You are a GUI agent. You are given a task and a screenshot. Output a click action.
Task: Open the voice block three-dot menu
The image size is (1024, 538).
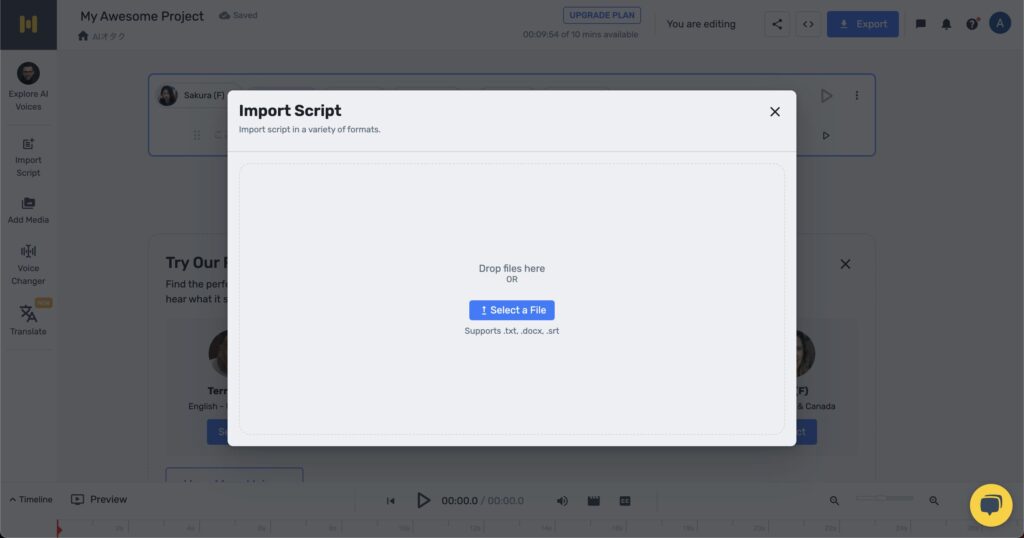(x=857, y=95)
